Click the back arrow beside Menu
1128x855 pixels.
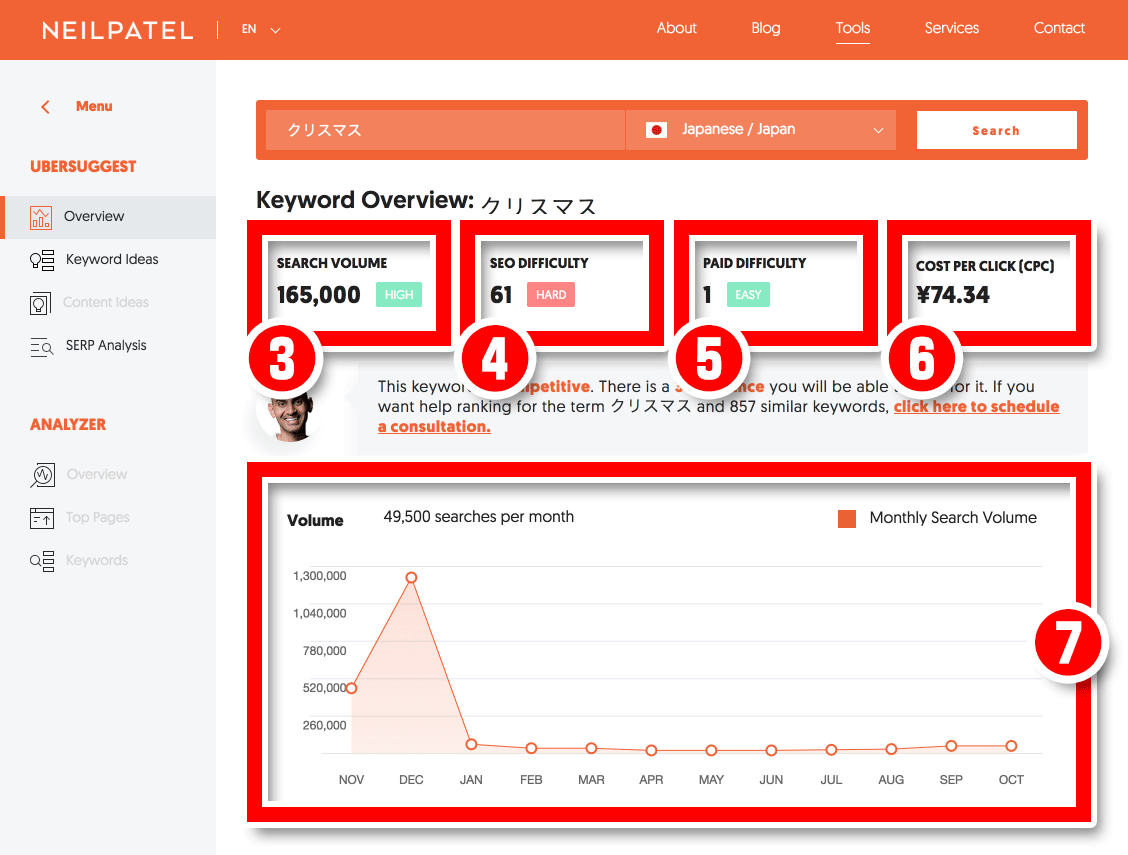point(45,107)
